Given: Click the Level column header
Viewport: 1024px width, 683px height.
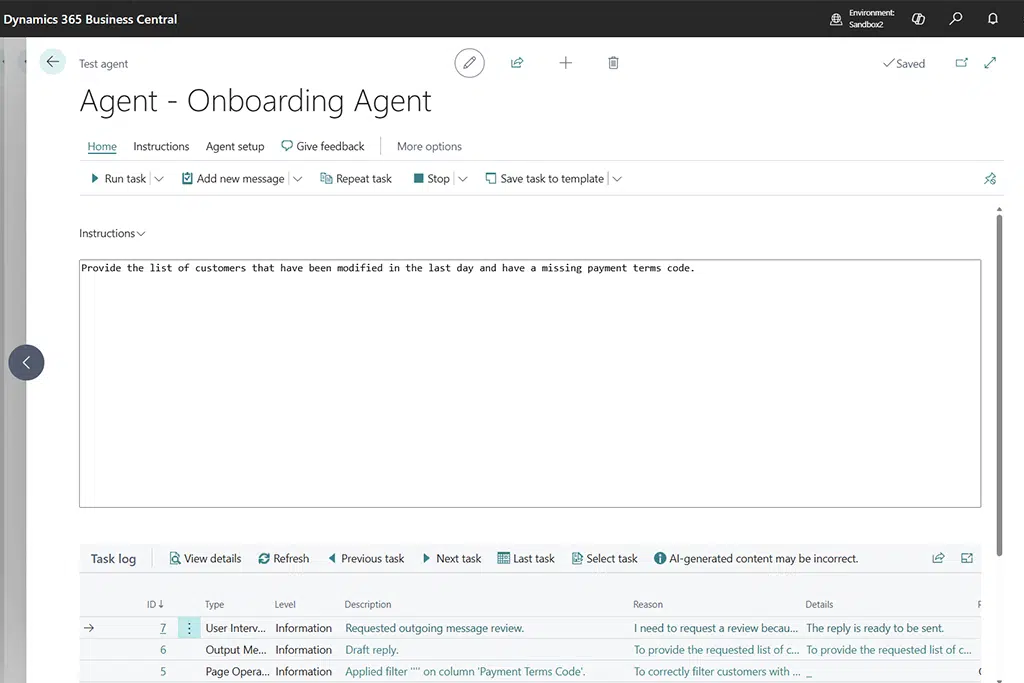Looking at the screenshot, I should (285, 604).
